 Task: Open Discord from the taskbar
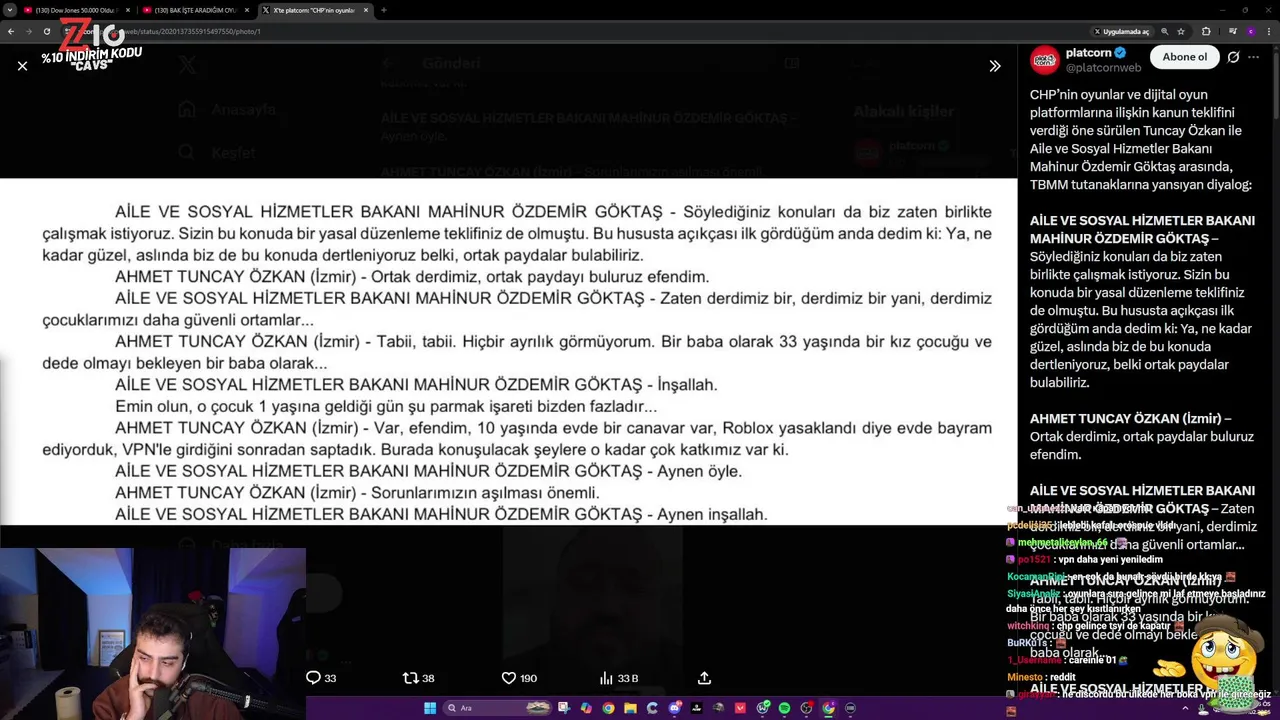click(674, 708)
